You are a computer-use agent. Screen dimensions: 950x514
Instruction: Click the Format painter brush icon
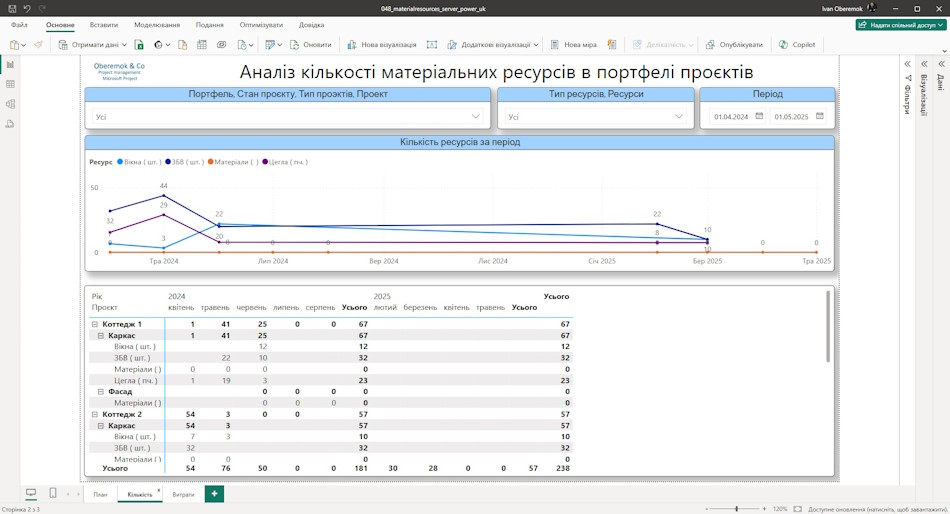pyautogui.click(x=38, y=45)
